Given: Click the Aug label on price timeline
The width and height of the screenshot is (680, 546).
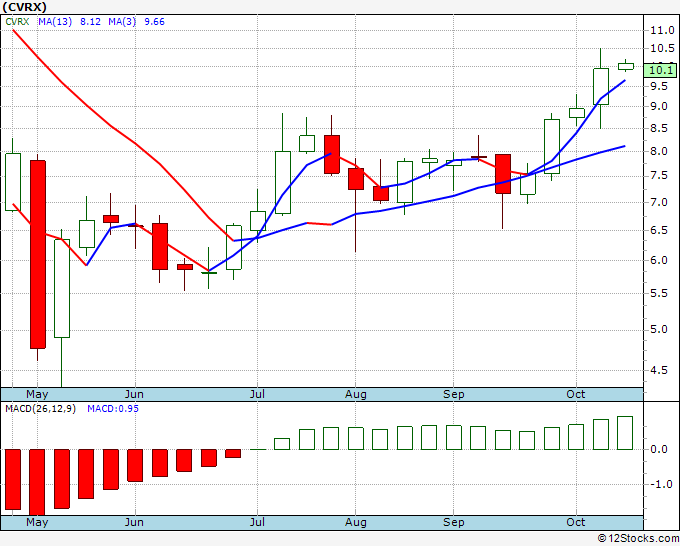Looking at the screenshot, I should click(356, 394).
